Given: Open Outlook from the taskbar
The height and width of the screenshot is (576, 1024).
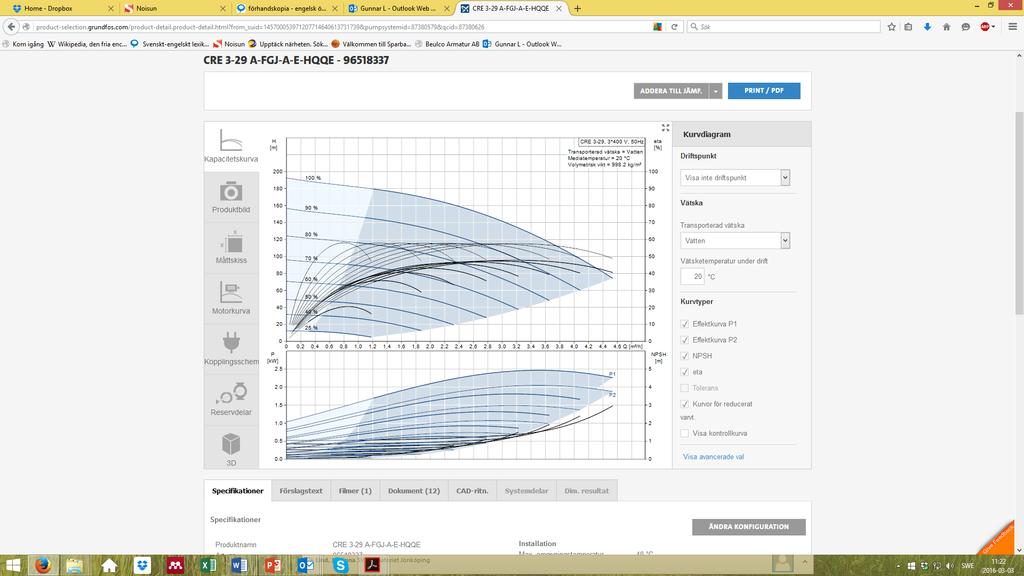Looking at the screenshot, I should click(x=306, y=565).
